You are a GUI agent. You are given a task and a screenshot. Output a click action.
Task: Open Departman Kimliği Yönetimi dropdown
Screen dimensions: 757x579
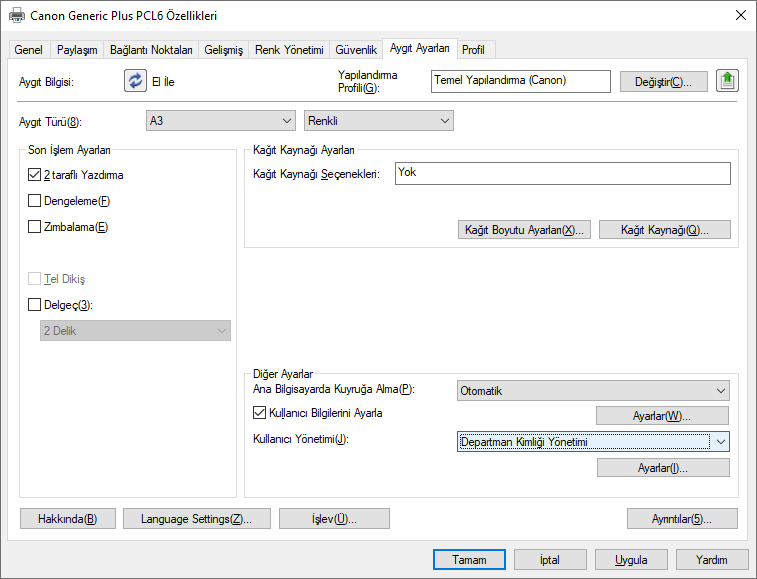click(593, 442)
